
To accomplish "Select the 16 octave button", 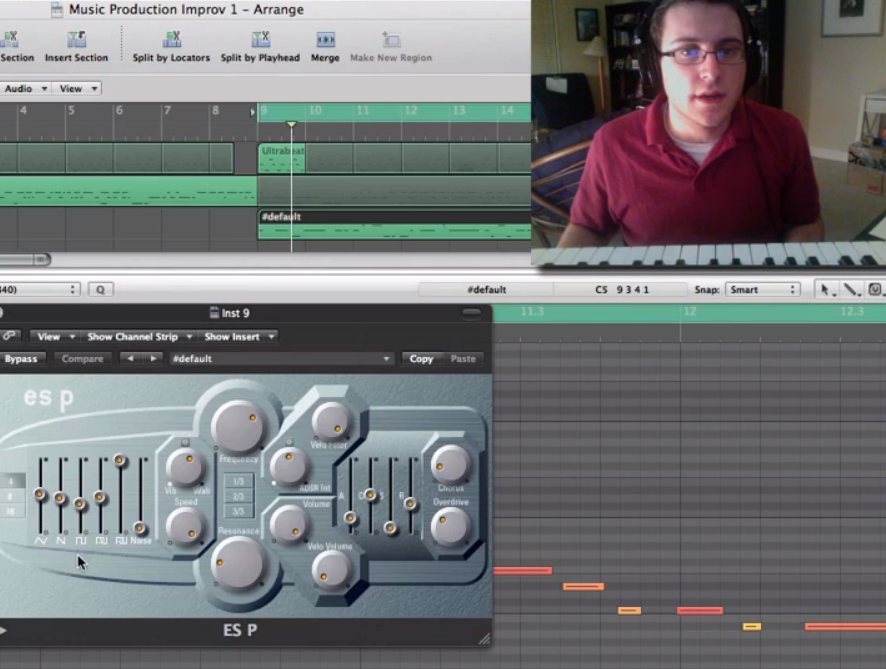I will coord(10,511).
